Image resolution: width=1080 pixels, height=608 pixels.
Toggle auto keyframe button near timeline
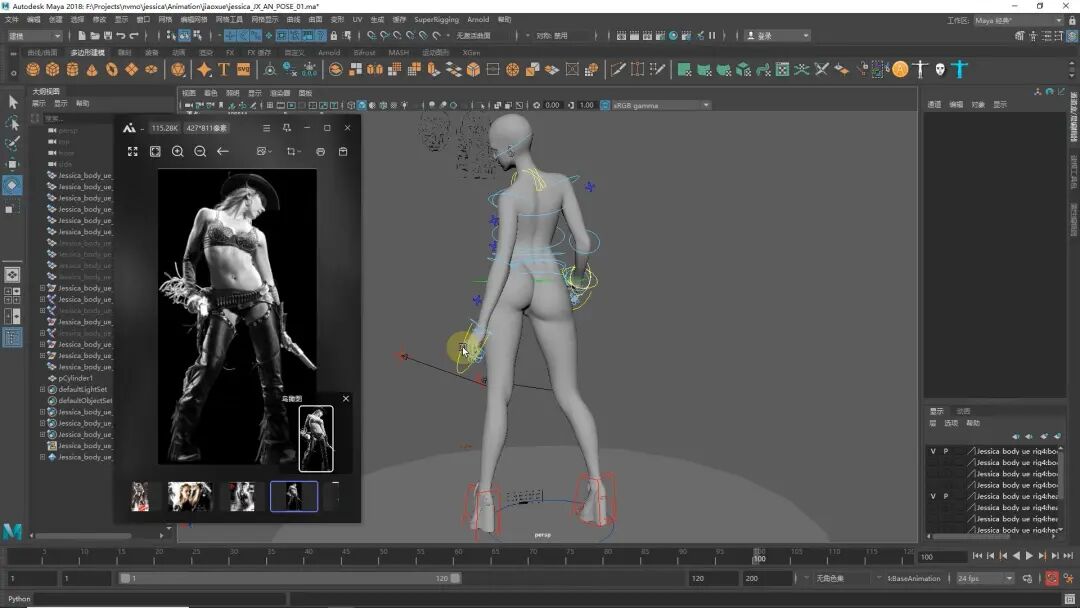click(x=1052, y=578)
